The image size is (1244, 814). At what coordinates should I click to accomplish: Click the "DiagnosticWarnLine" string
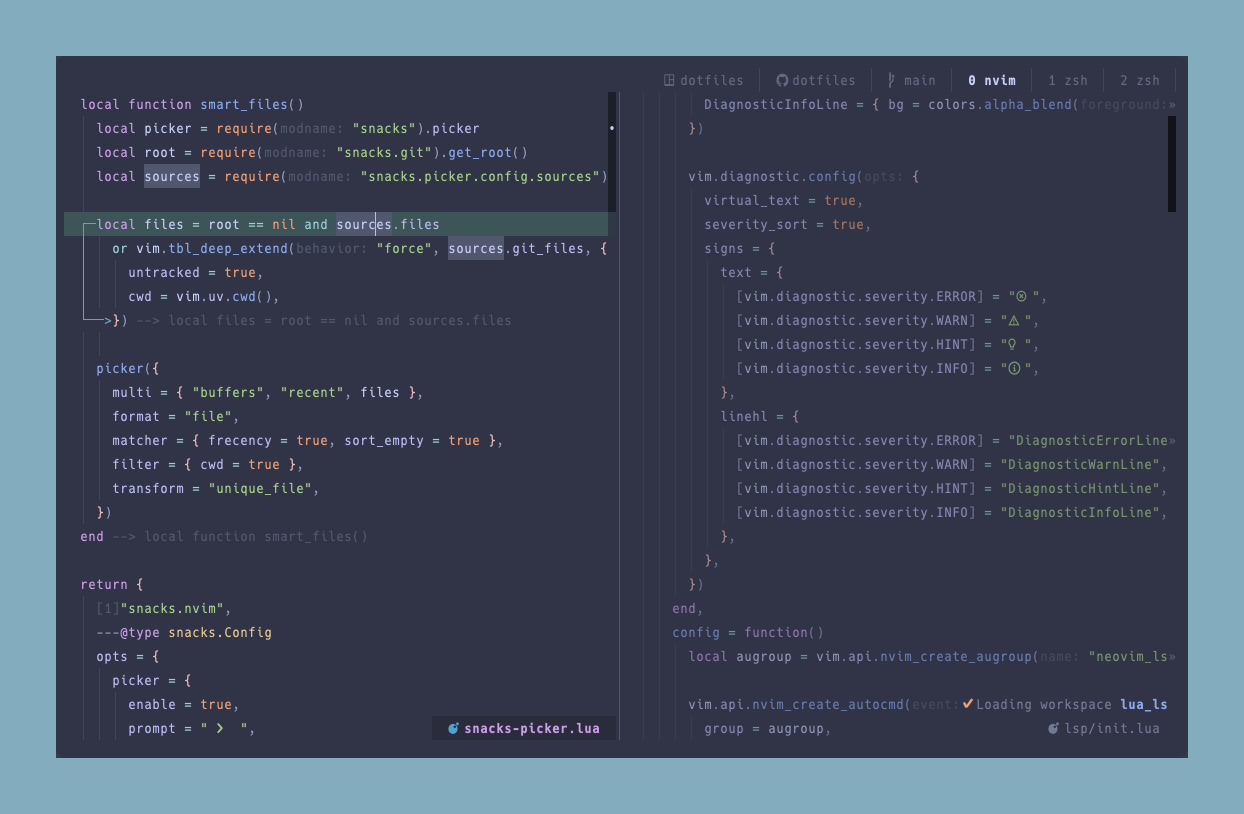[1080, 464]
